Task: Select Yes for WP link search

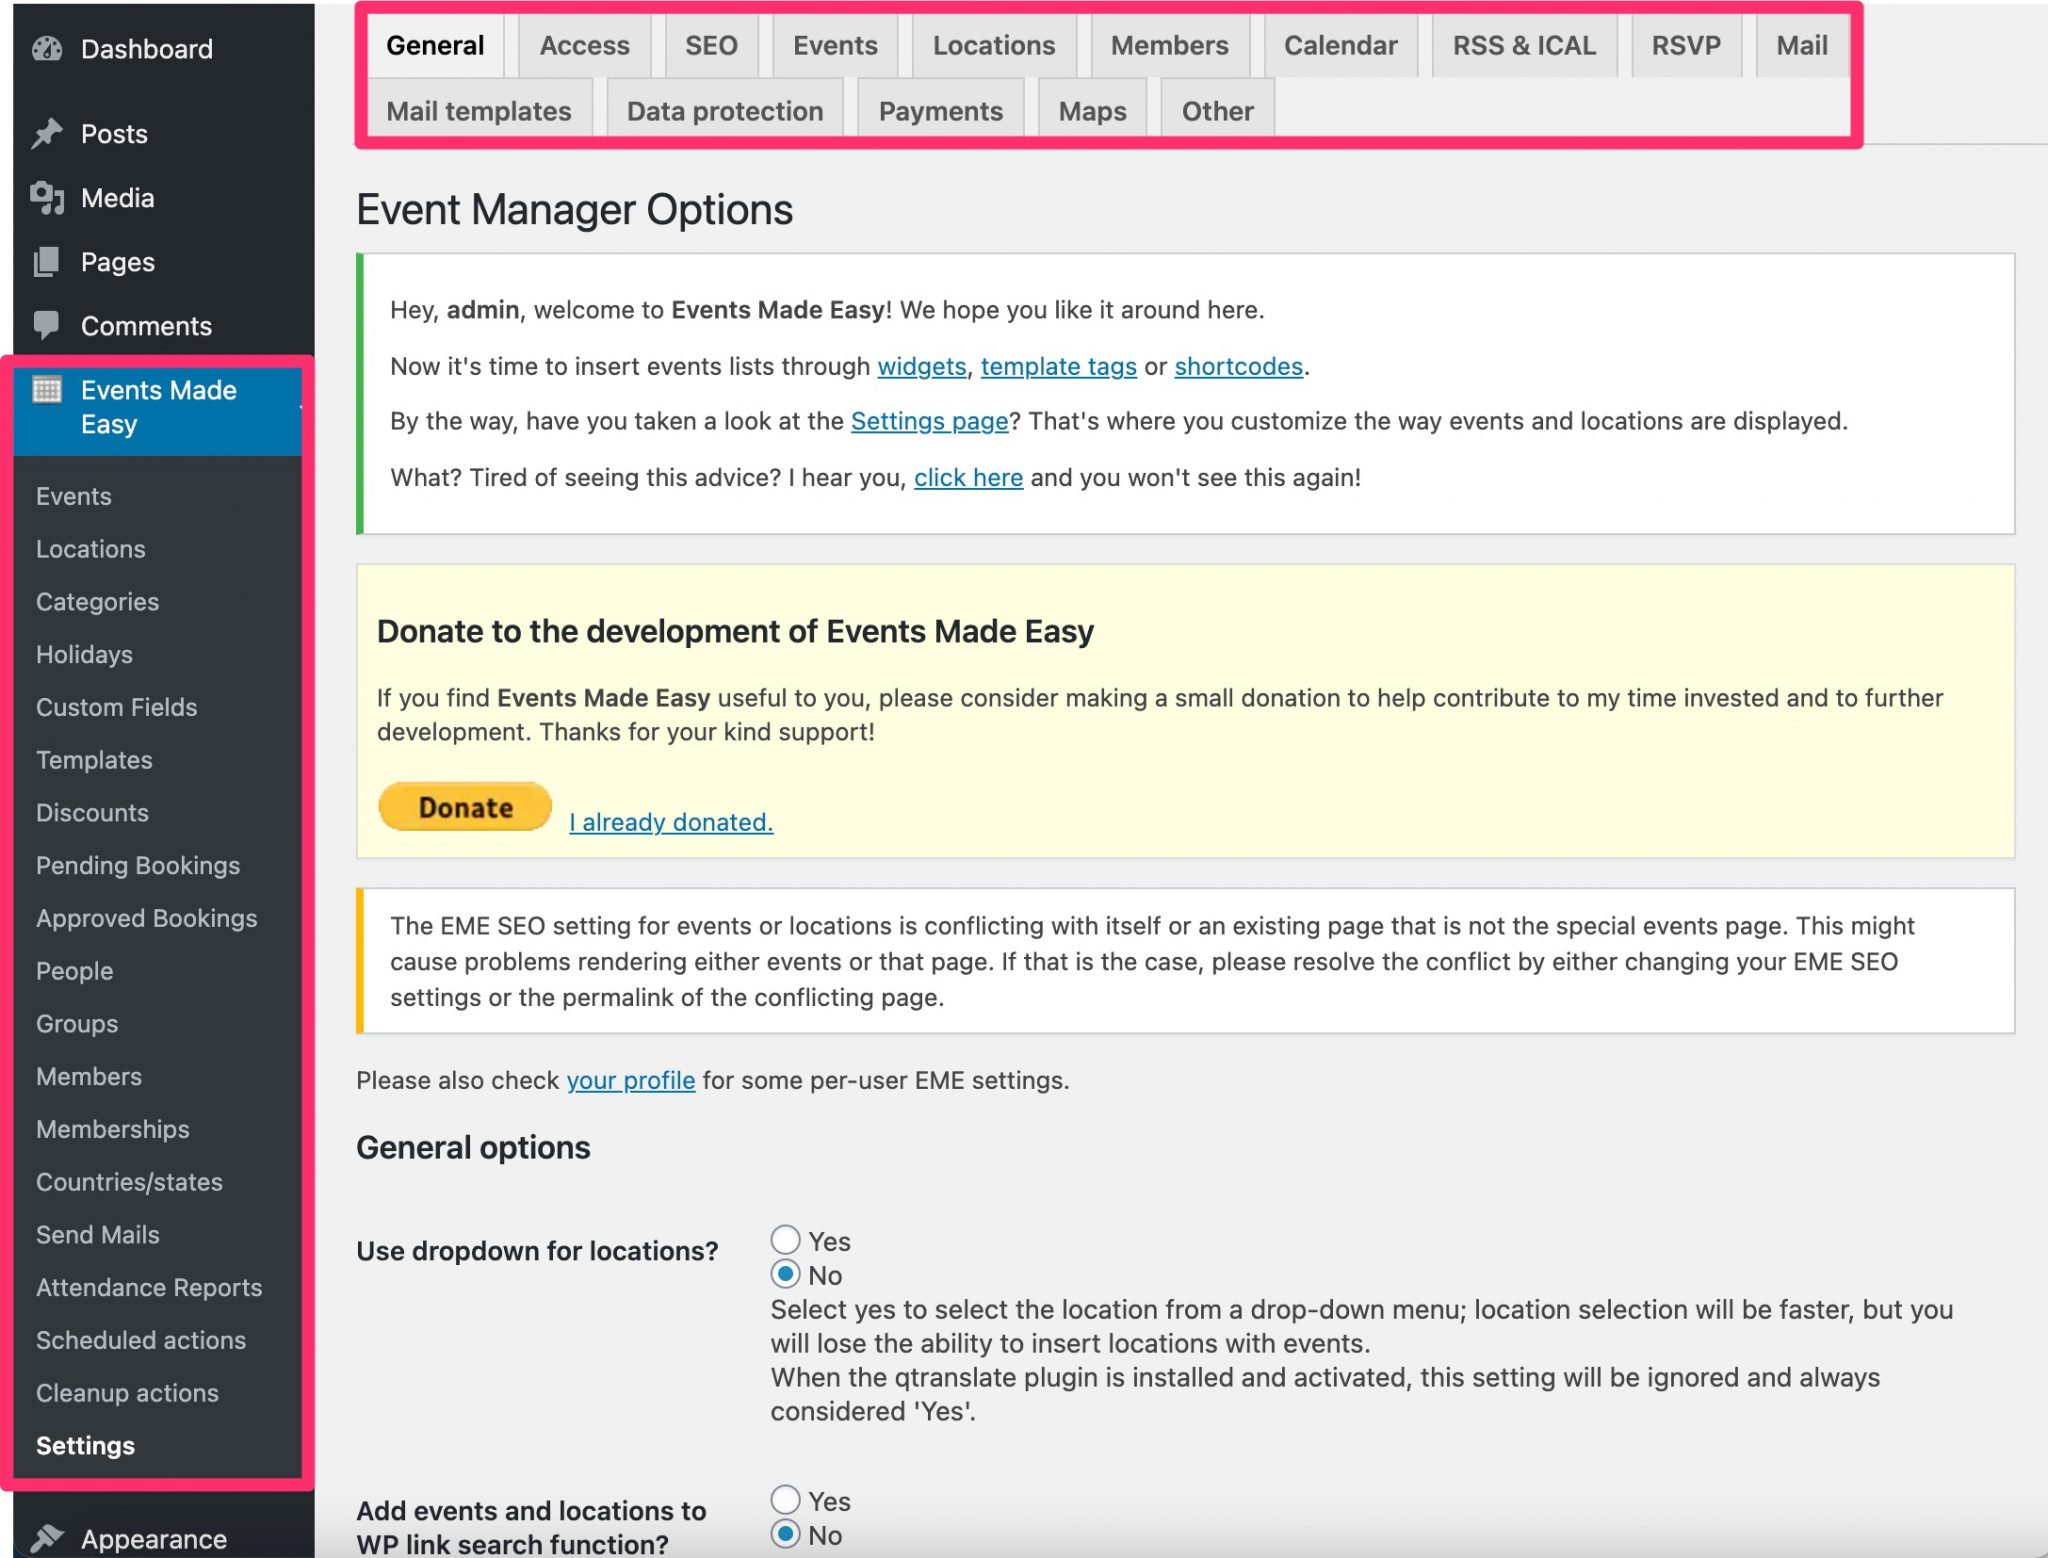Action: 786,1500
